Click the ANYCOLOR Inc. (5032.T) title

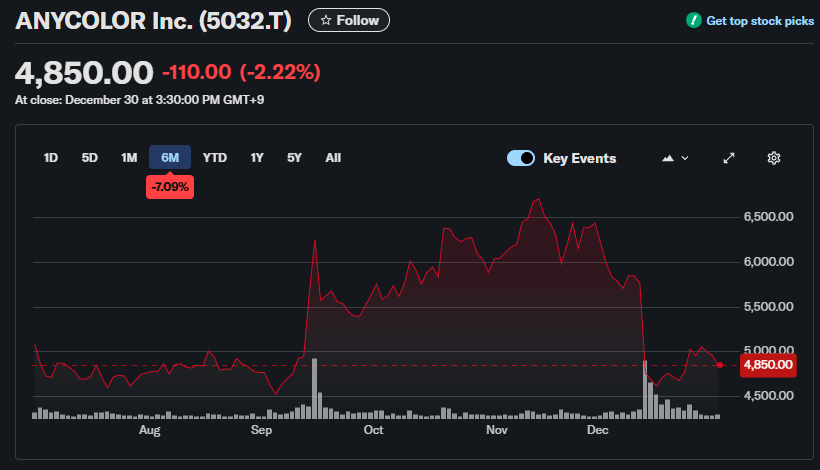pyautogui.click(x=153, y=21)
